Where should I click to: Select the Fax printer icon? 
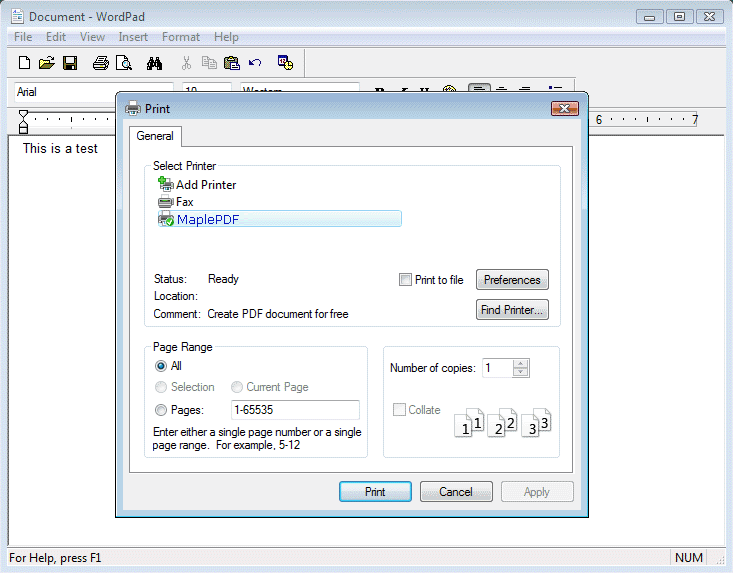165,202
